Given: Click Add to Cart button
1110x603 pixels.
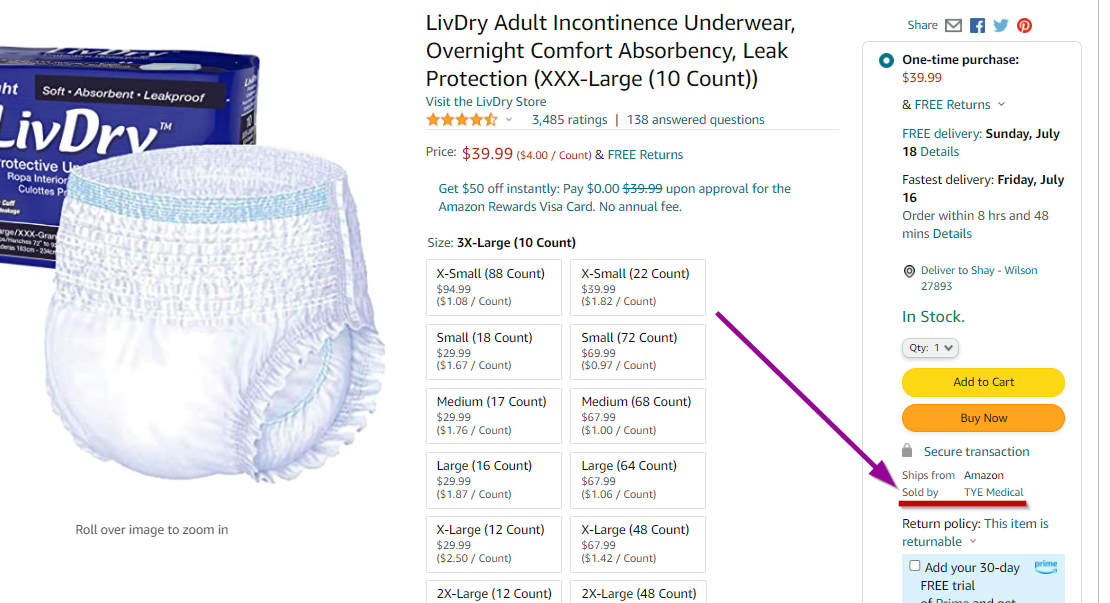Looking at the screenshot, I should tap(983, 382).
